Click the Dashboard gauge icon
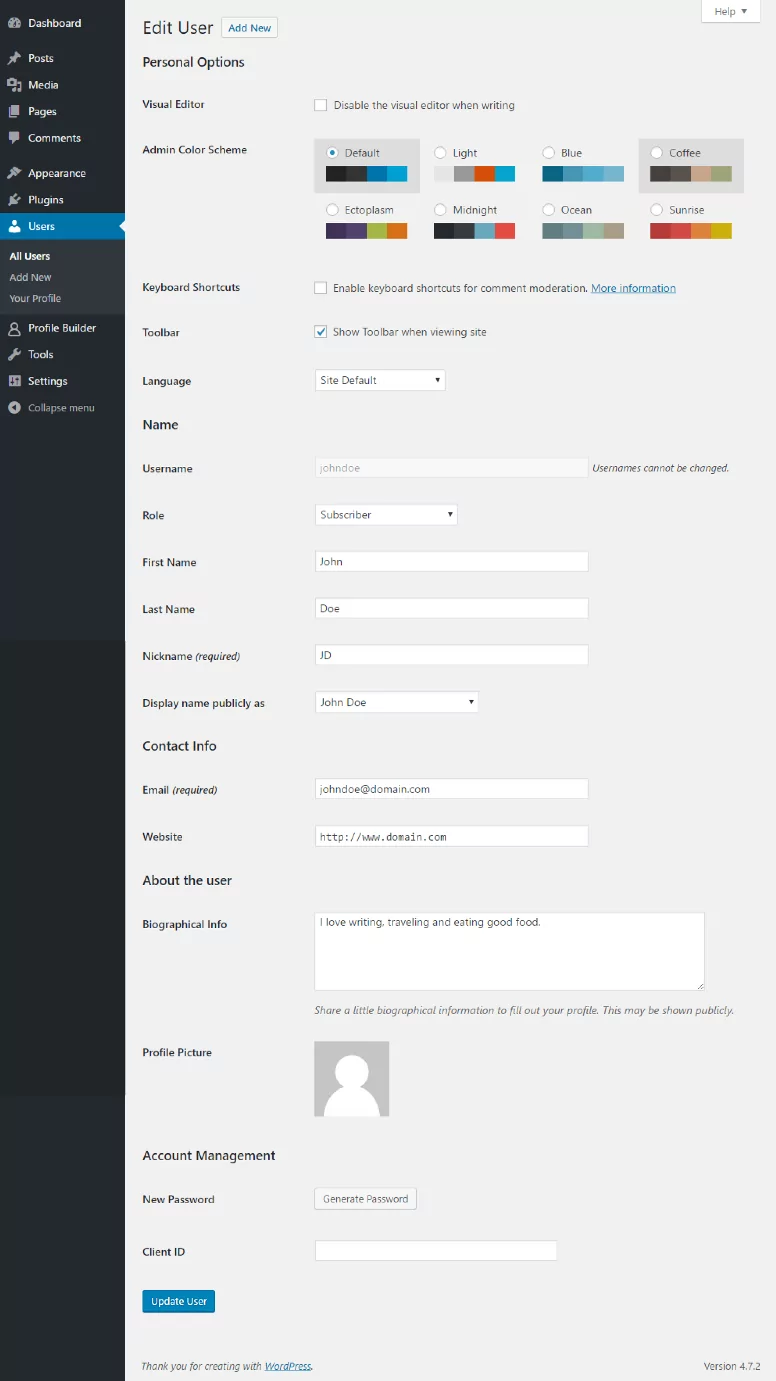Viewport: 776px width, 1381px height. [14, 23]
